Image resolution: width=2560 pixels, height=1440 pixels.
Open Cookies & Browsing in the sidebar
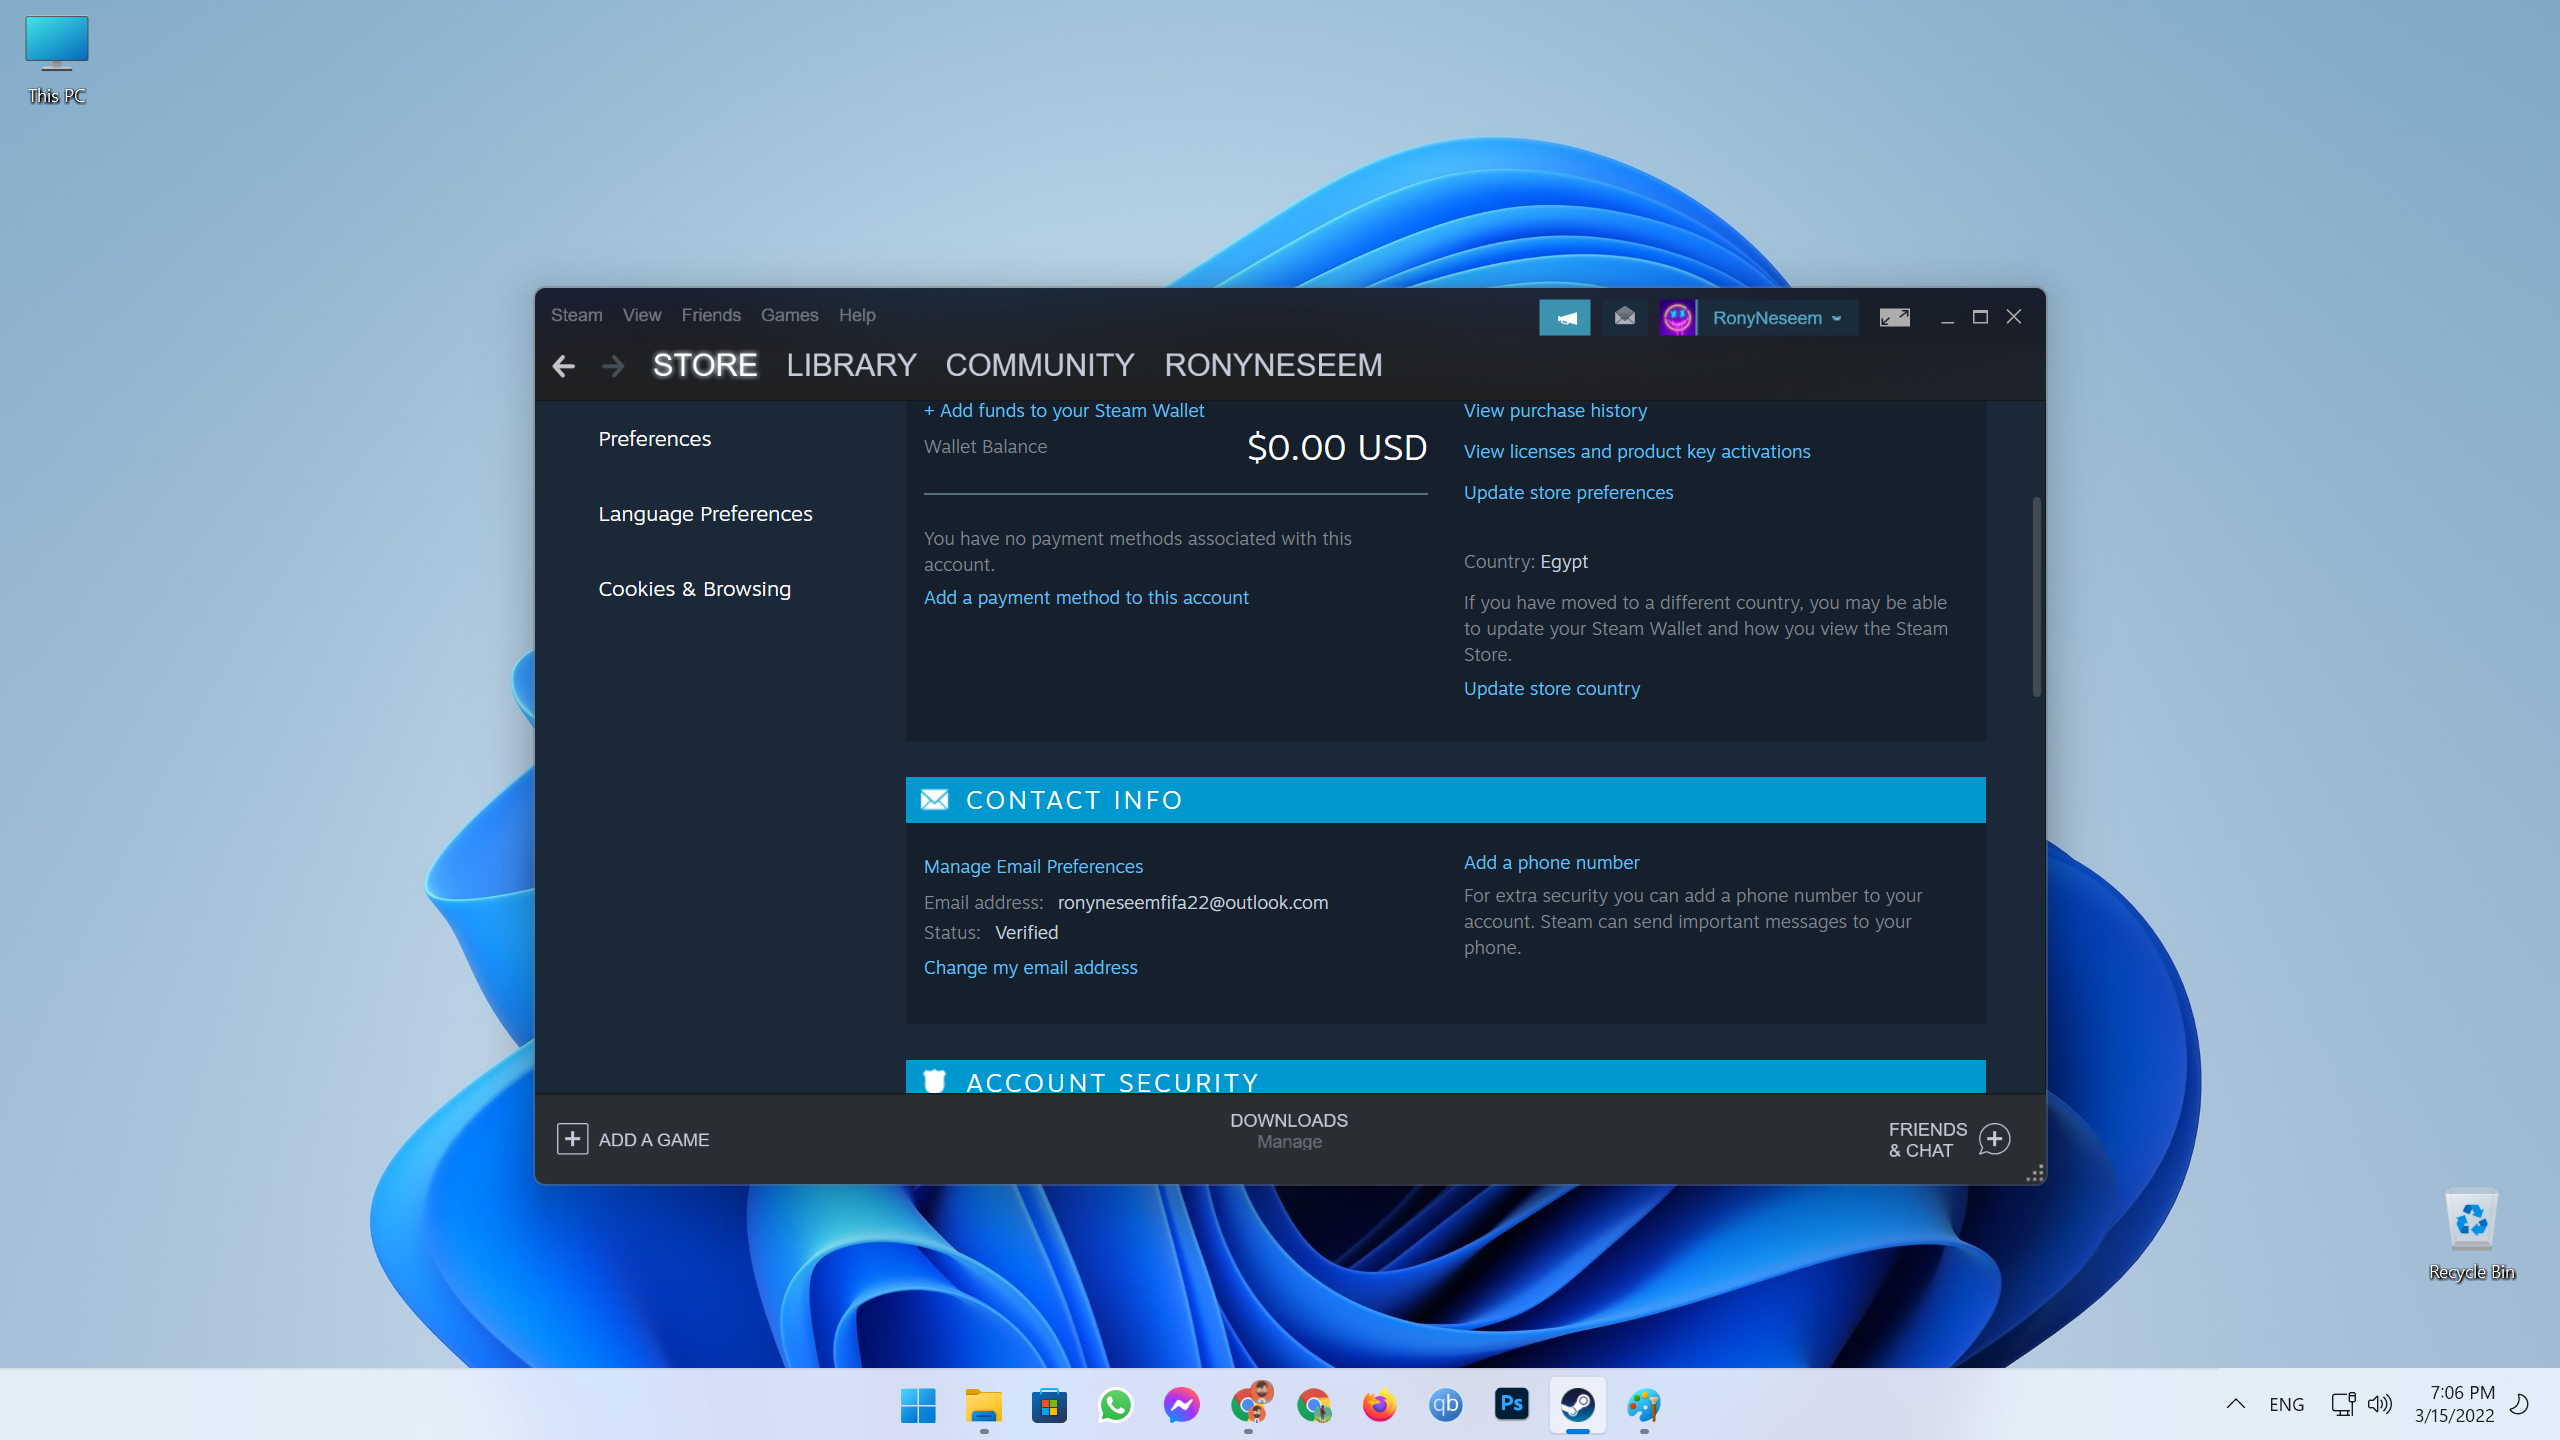[x=694, y=589]
